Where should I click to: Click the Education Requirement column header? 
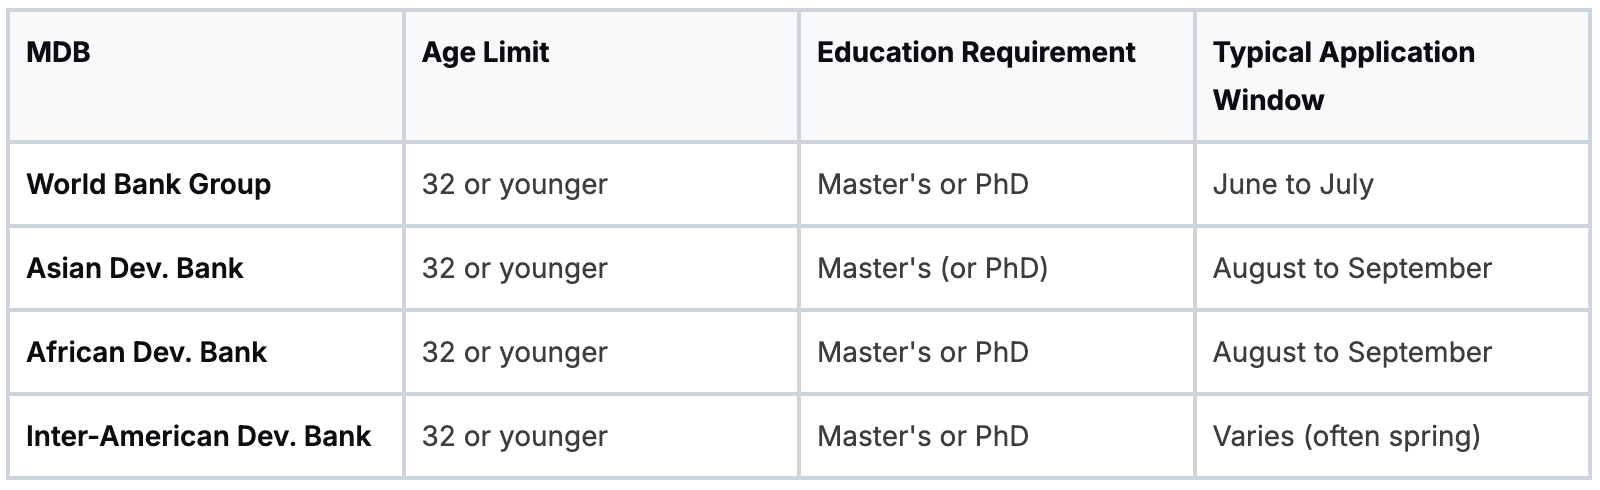(x=996, y=76)
